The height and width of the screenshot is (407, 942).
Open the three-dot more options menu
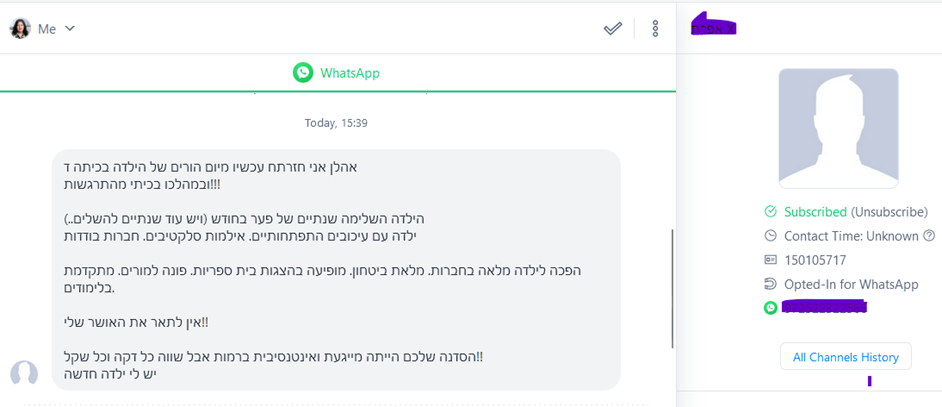655,29
